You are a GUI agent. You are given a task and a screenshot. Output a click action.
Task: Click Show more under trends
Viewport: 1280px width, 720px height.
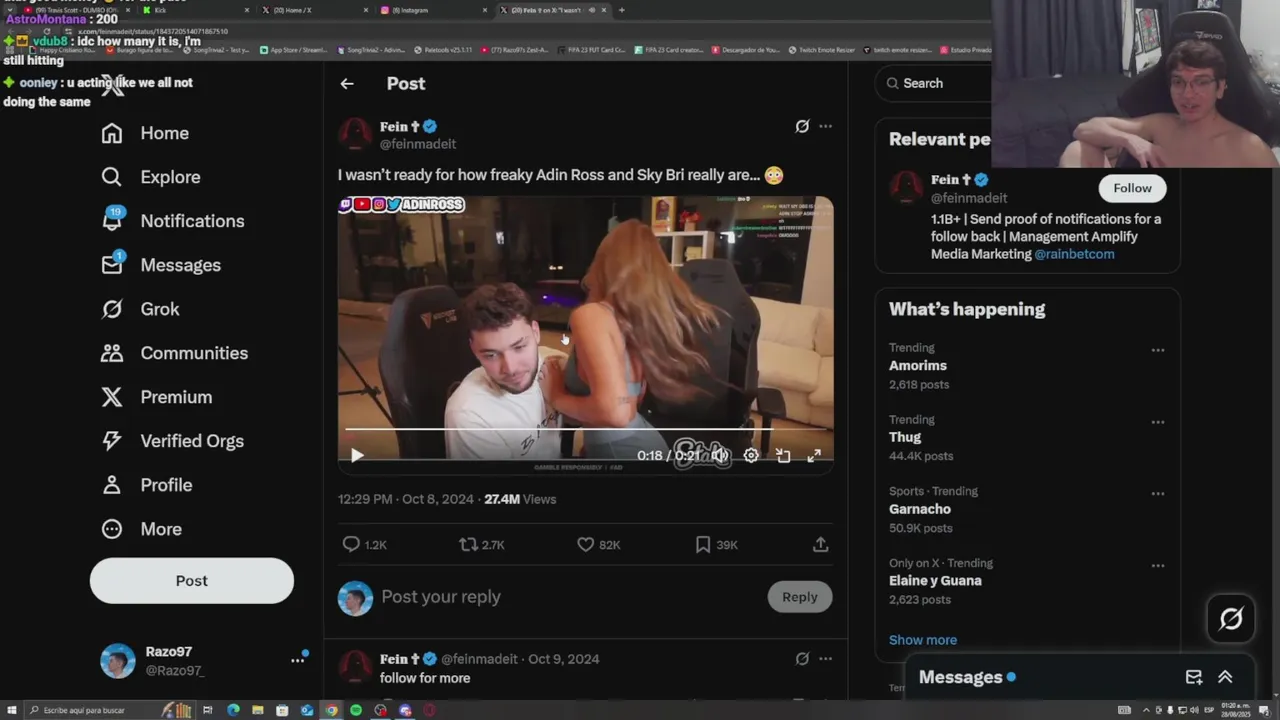click(923, 640)
